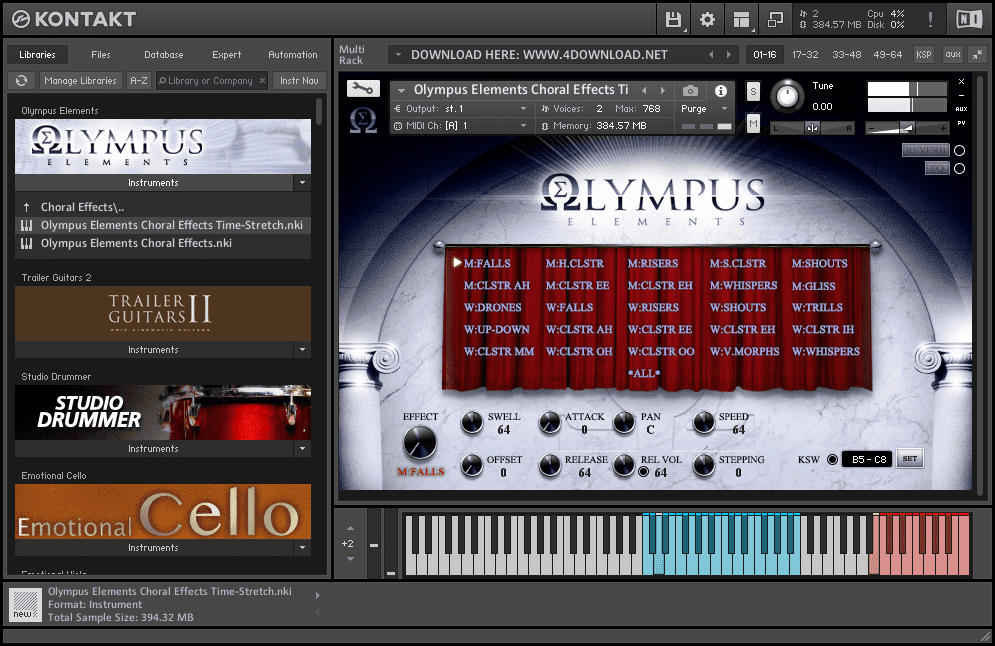Viewport: 995px width, 646px height.
Task: Open instrument edit wrench icon
Action: coord(363,89)
